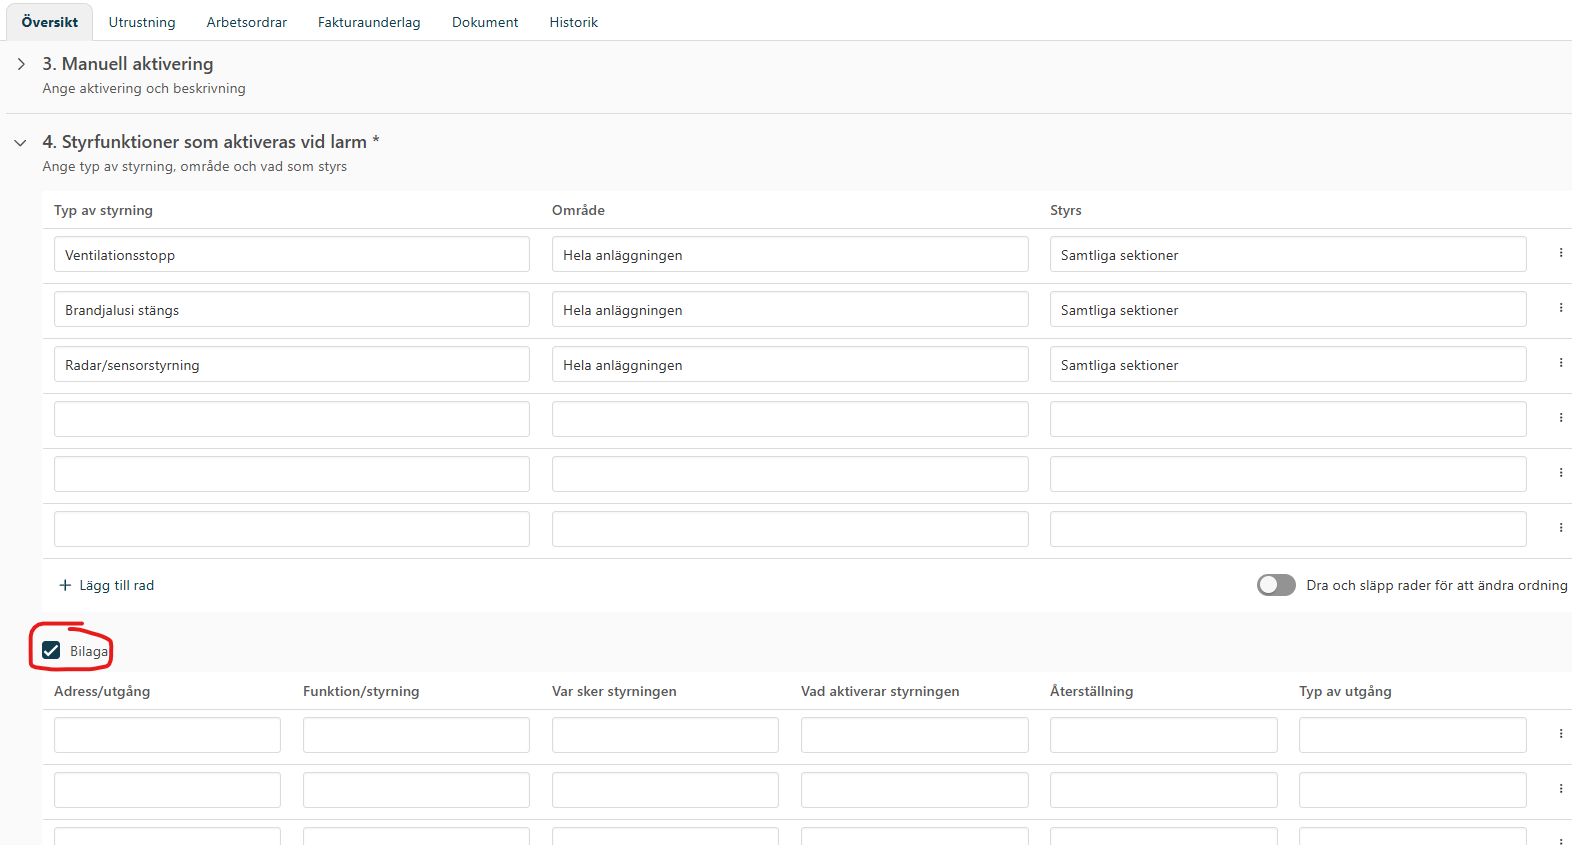1572x845 pixels.
Task: Open row menu for Ventilationsstopp row
Action: click(1560, 253)
